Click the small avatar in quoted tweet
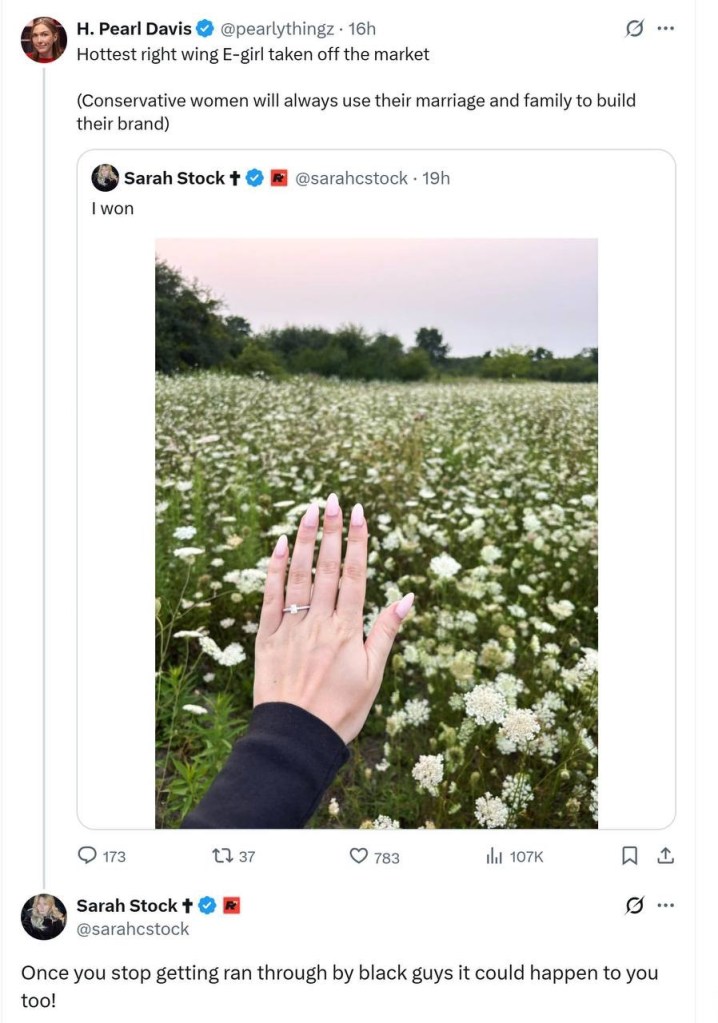The width and height of the screenshot is (718, 1023). [105, 178]
